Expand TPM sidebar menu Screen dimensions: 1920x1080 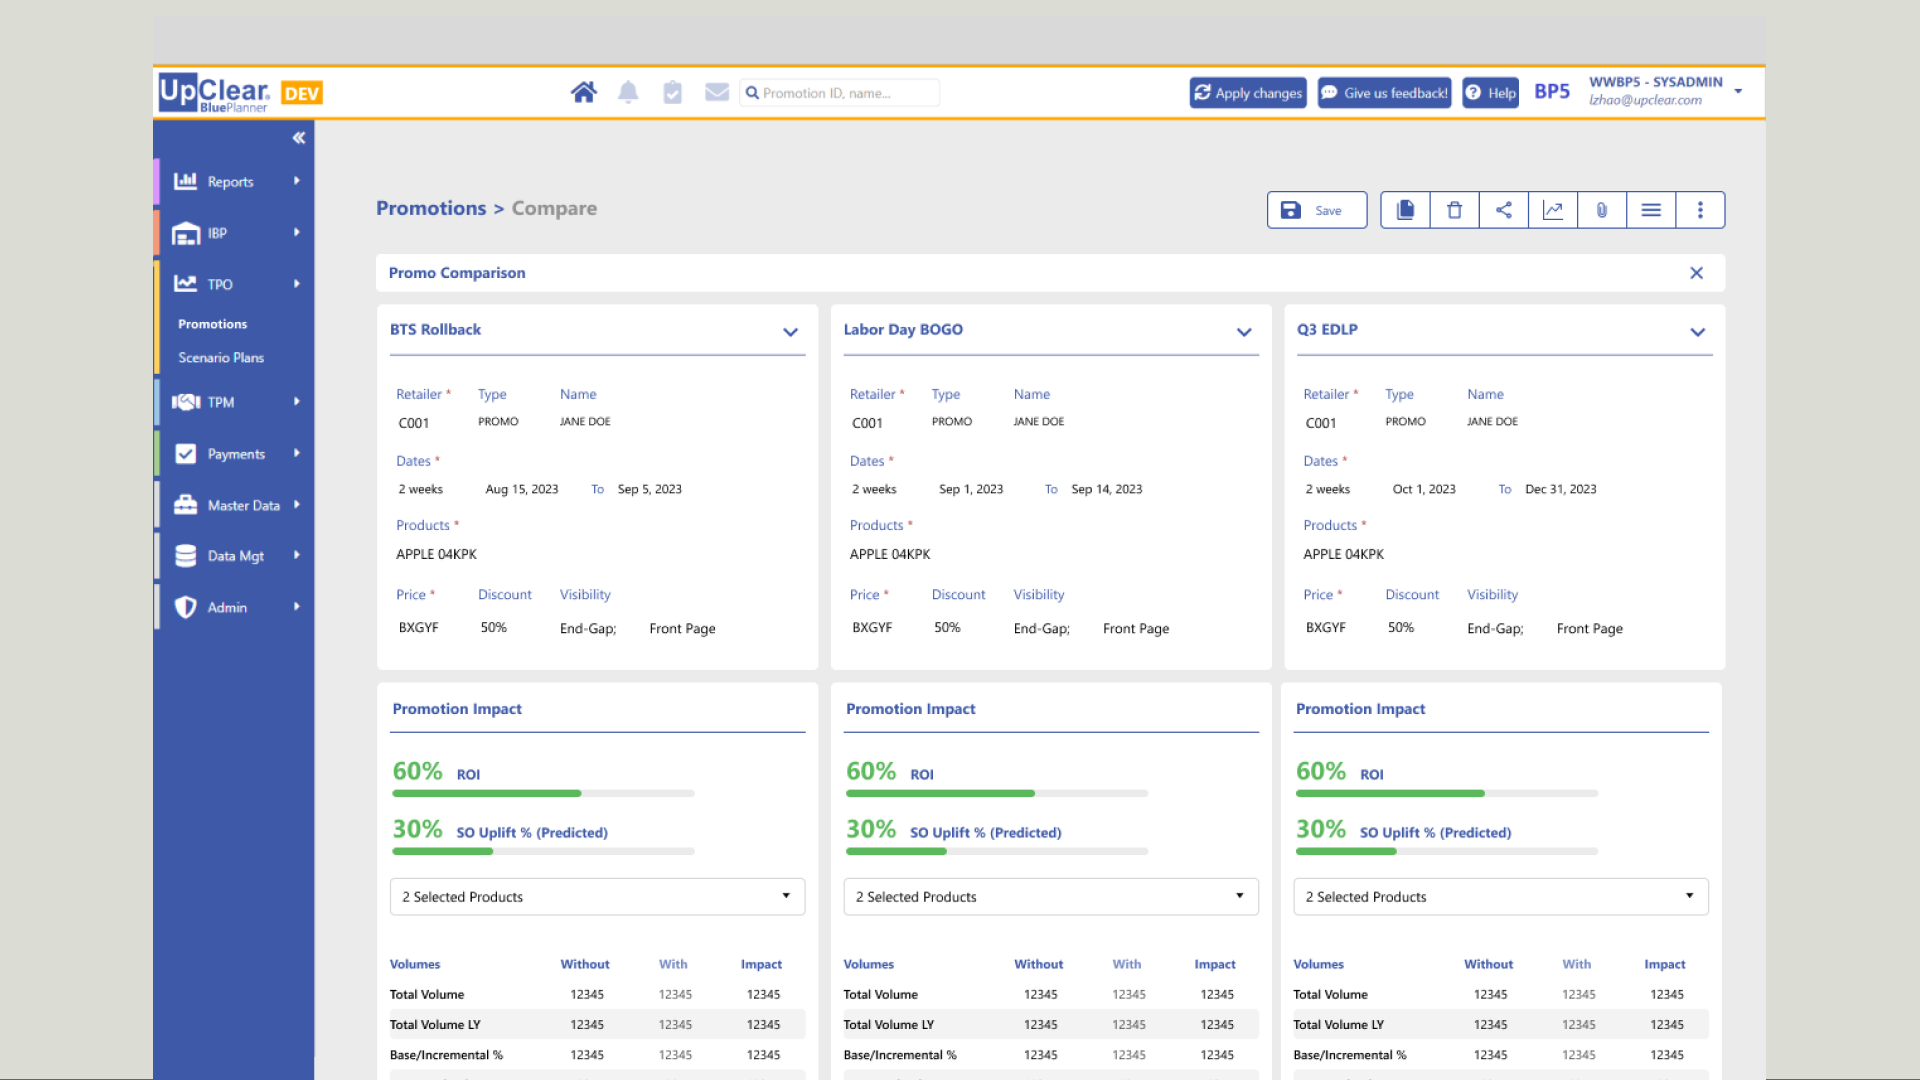tap(234, 402)
